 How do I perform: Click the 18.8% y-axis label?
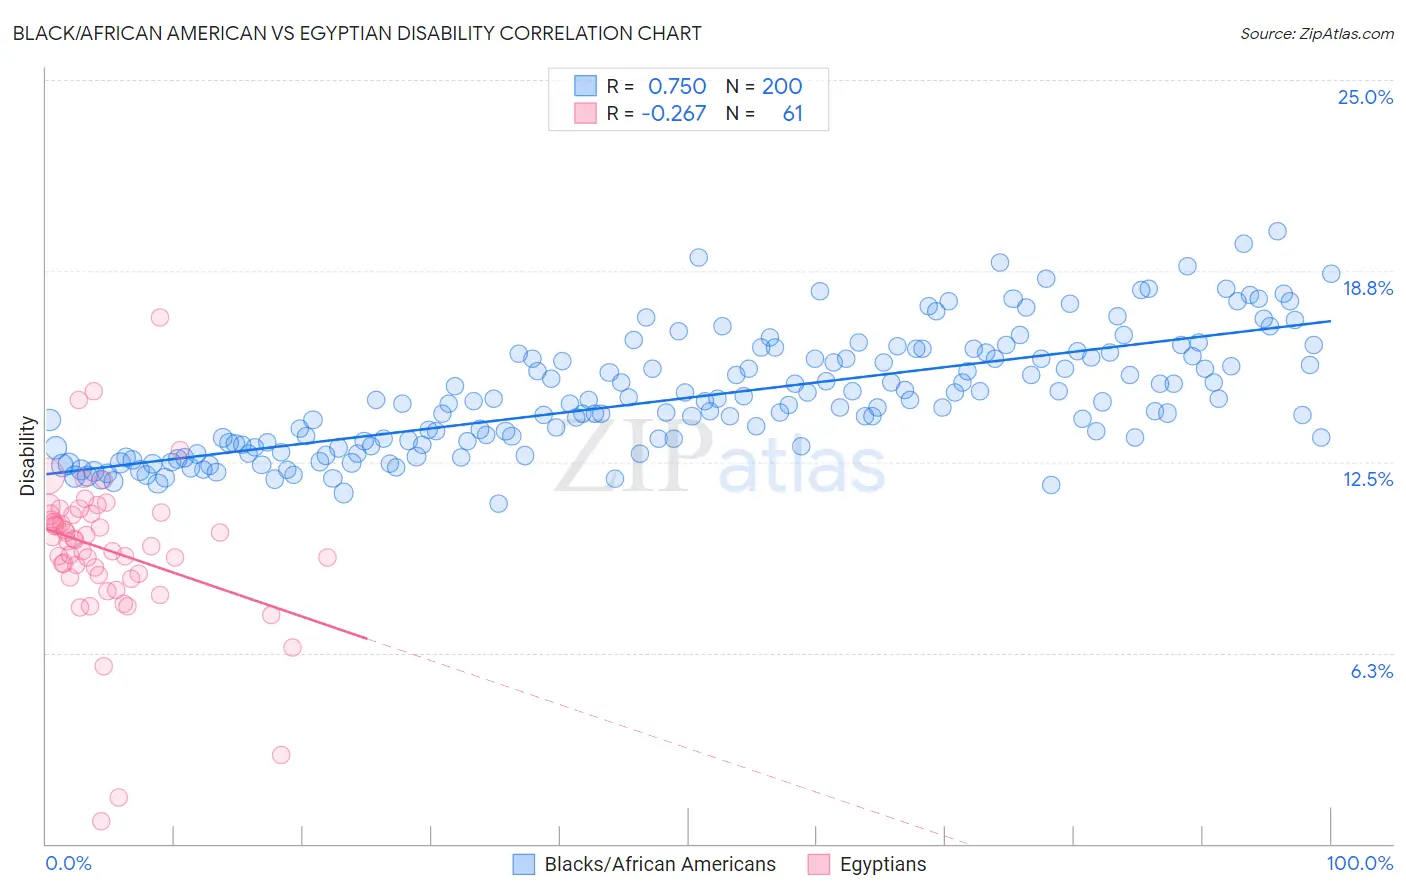[1367, 288]
